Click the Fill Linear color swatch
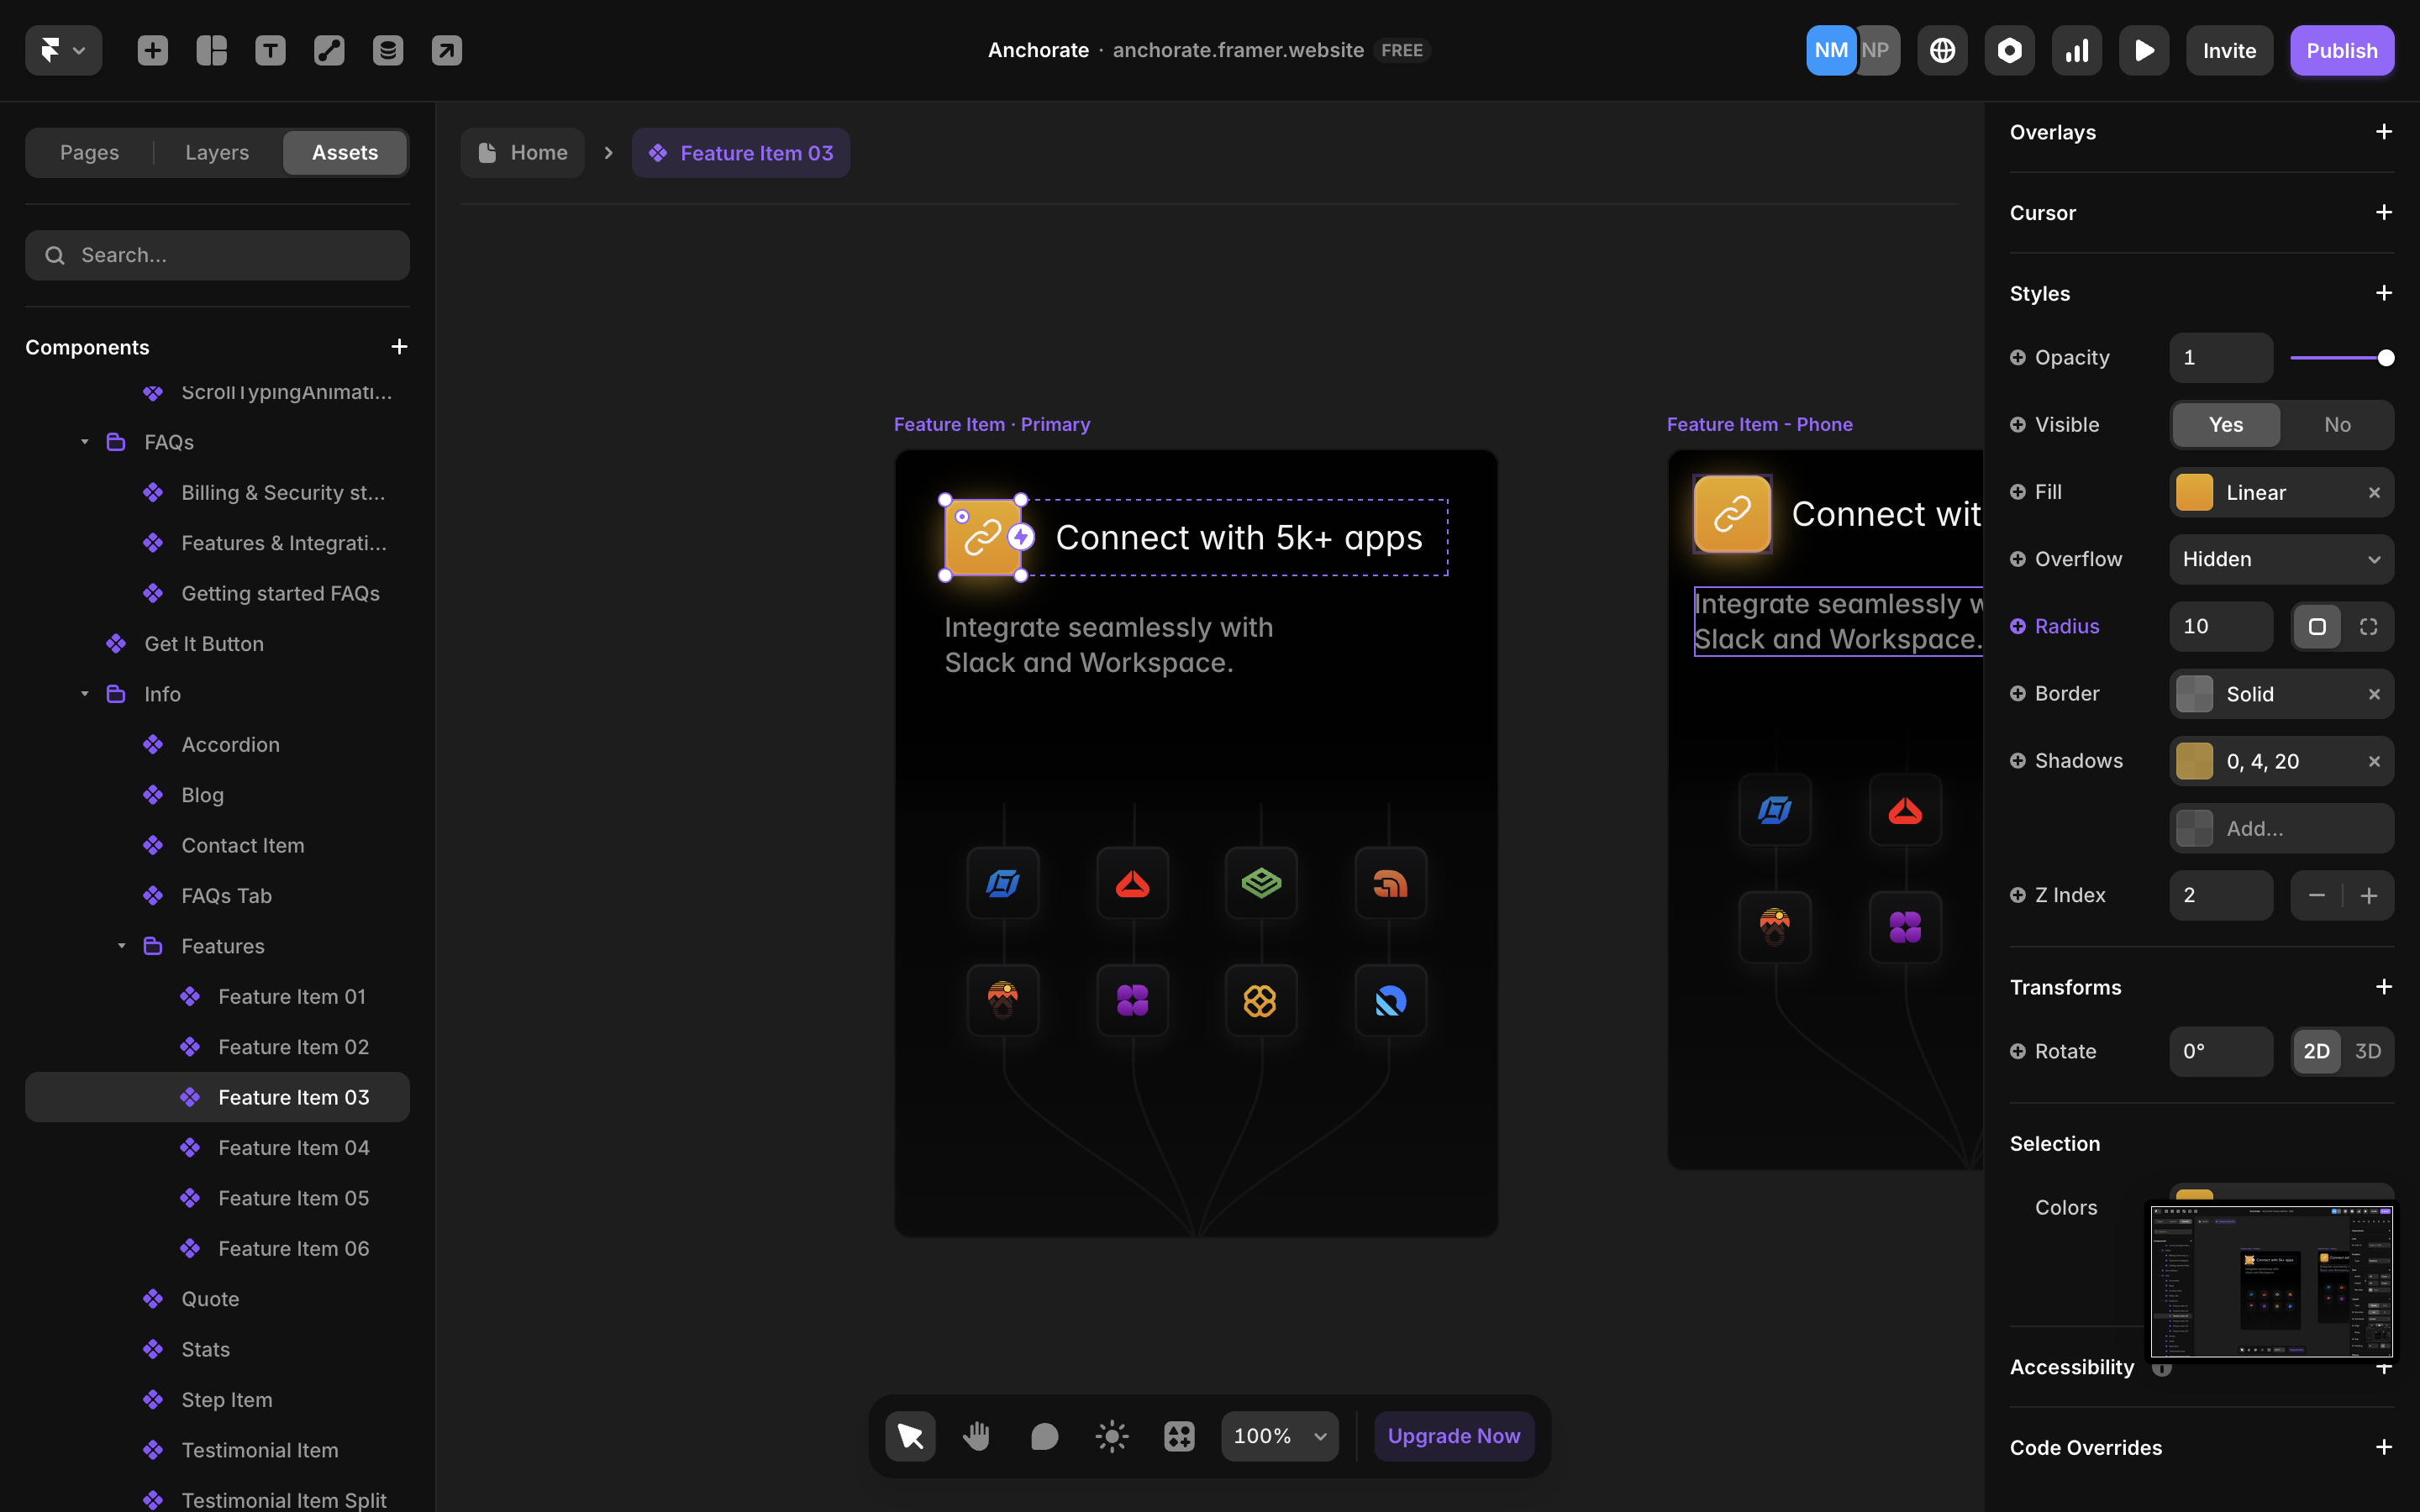Viewport: 2420px width, 1512px height. pos(2194,492)
